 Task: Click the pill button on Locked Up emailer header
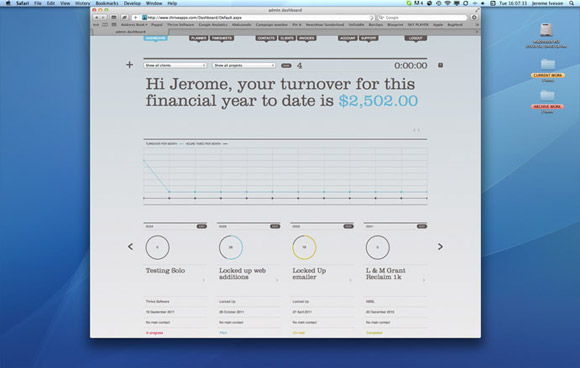pos(348,226)
